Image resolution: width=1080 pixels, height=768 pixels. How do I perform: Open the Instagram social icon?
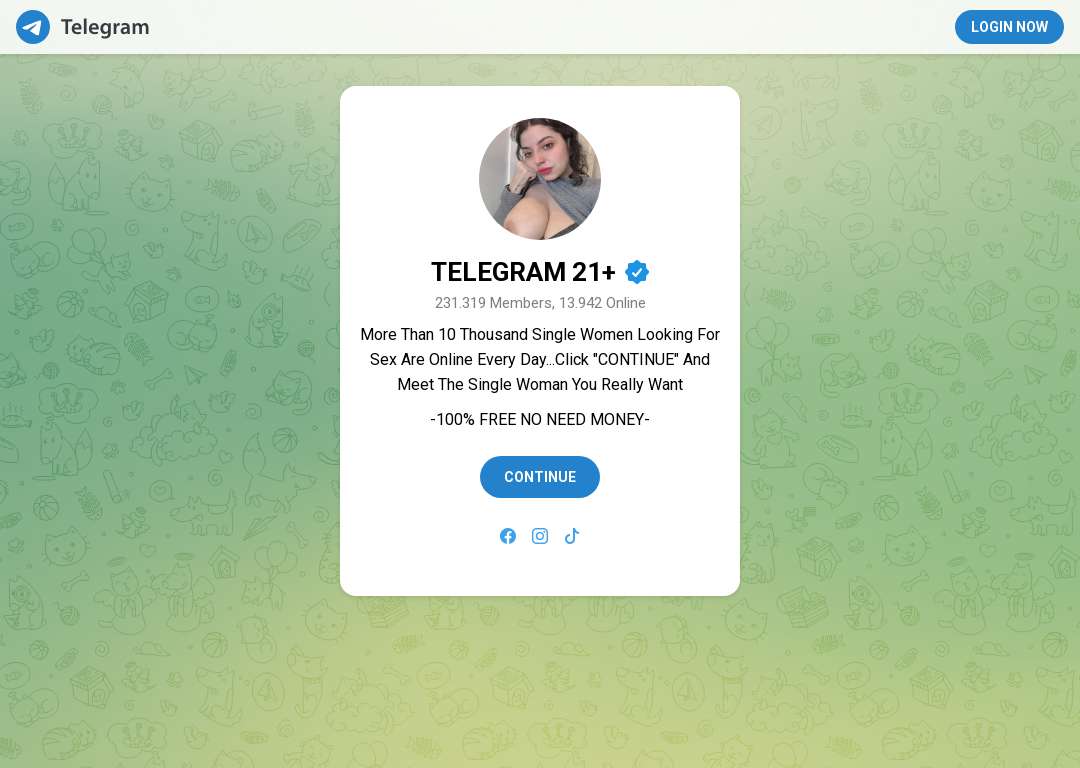pos(540,536)
